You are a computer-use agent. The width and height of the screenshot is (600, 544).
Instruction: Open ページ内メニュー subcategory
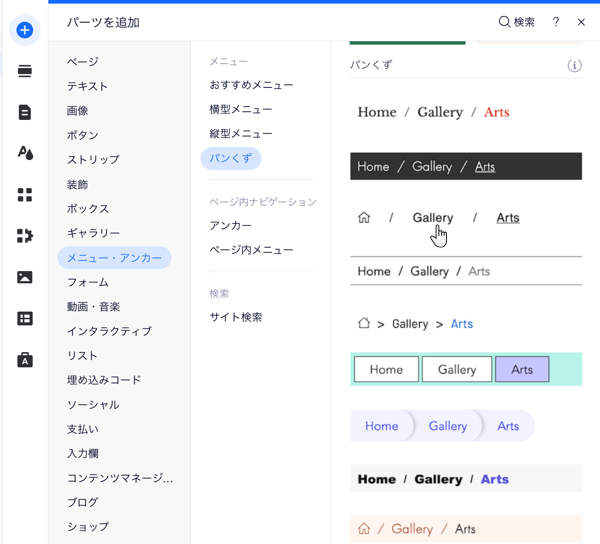251,250
